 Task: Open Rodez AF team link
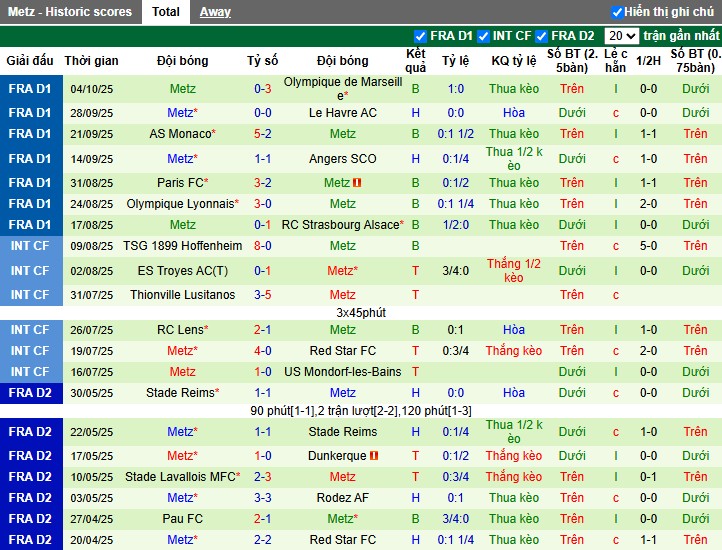pyautogui.click(x=343, y=498)
